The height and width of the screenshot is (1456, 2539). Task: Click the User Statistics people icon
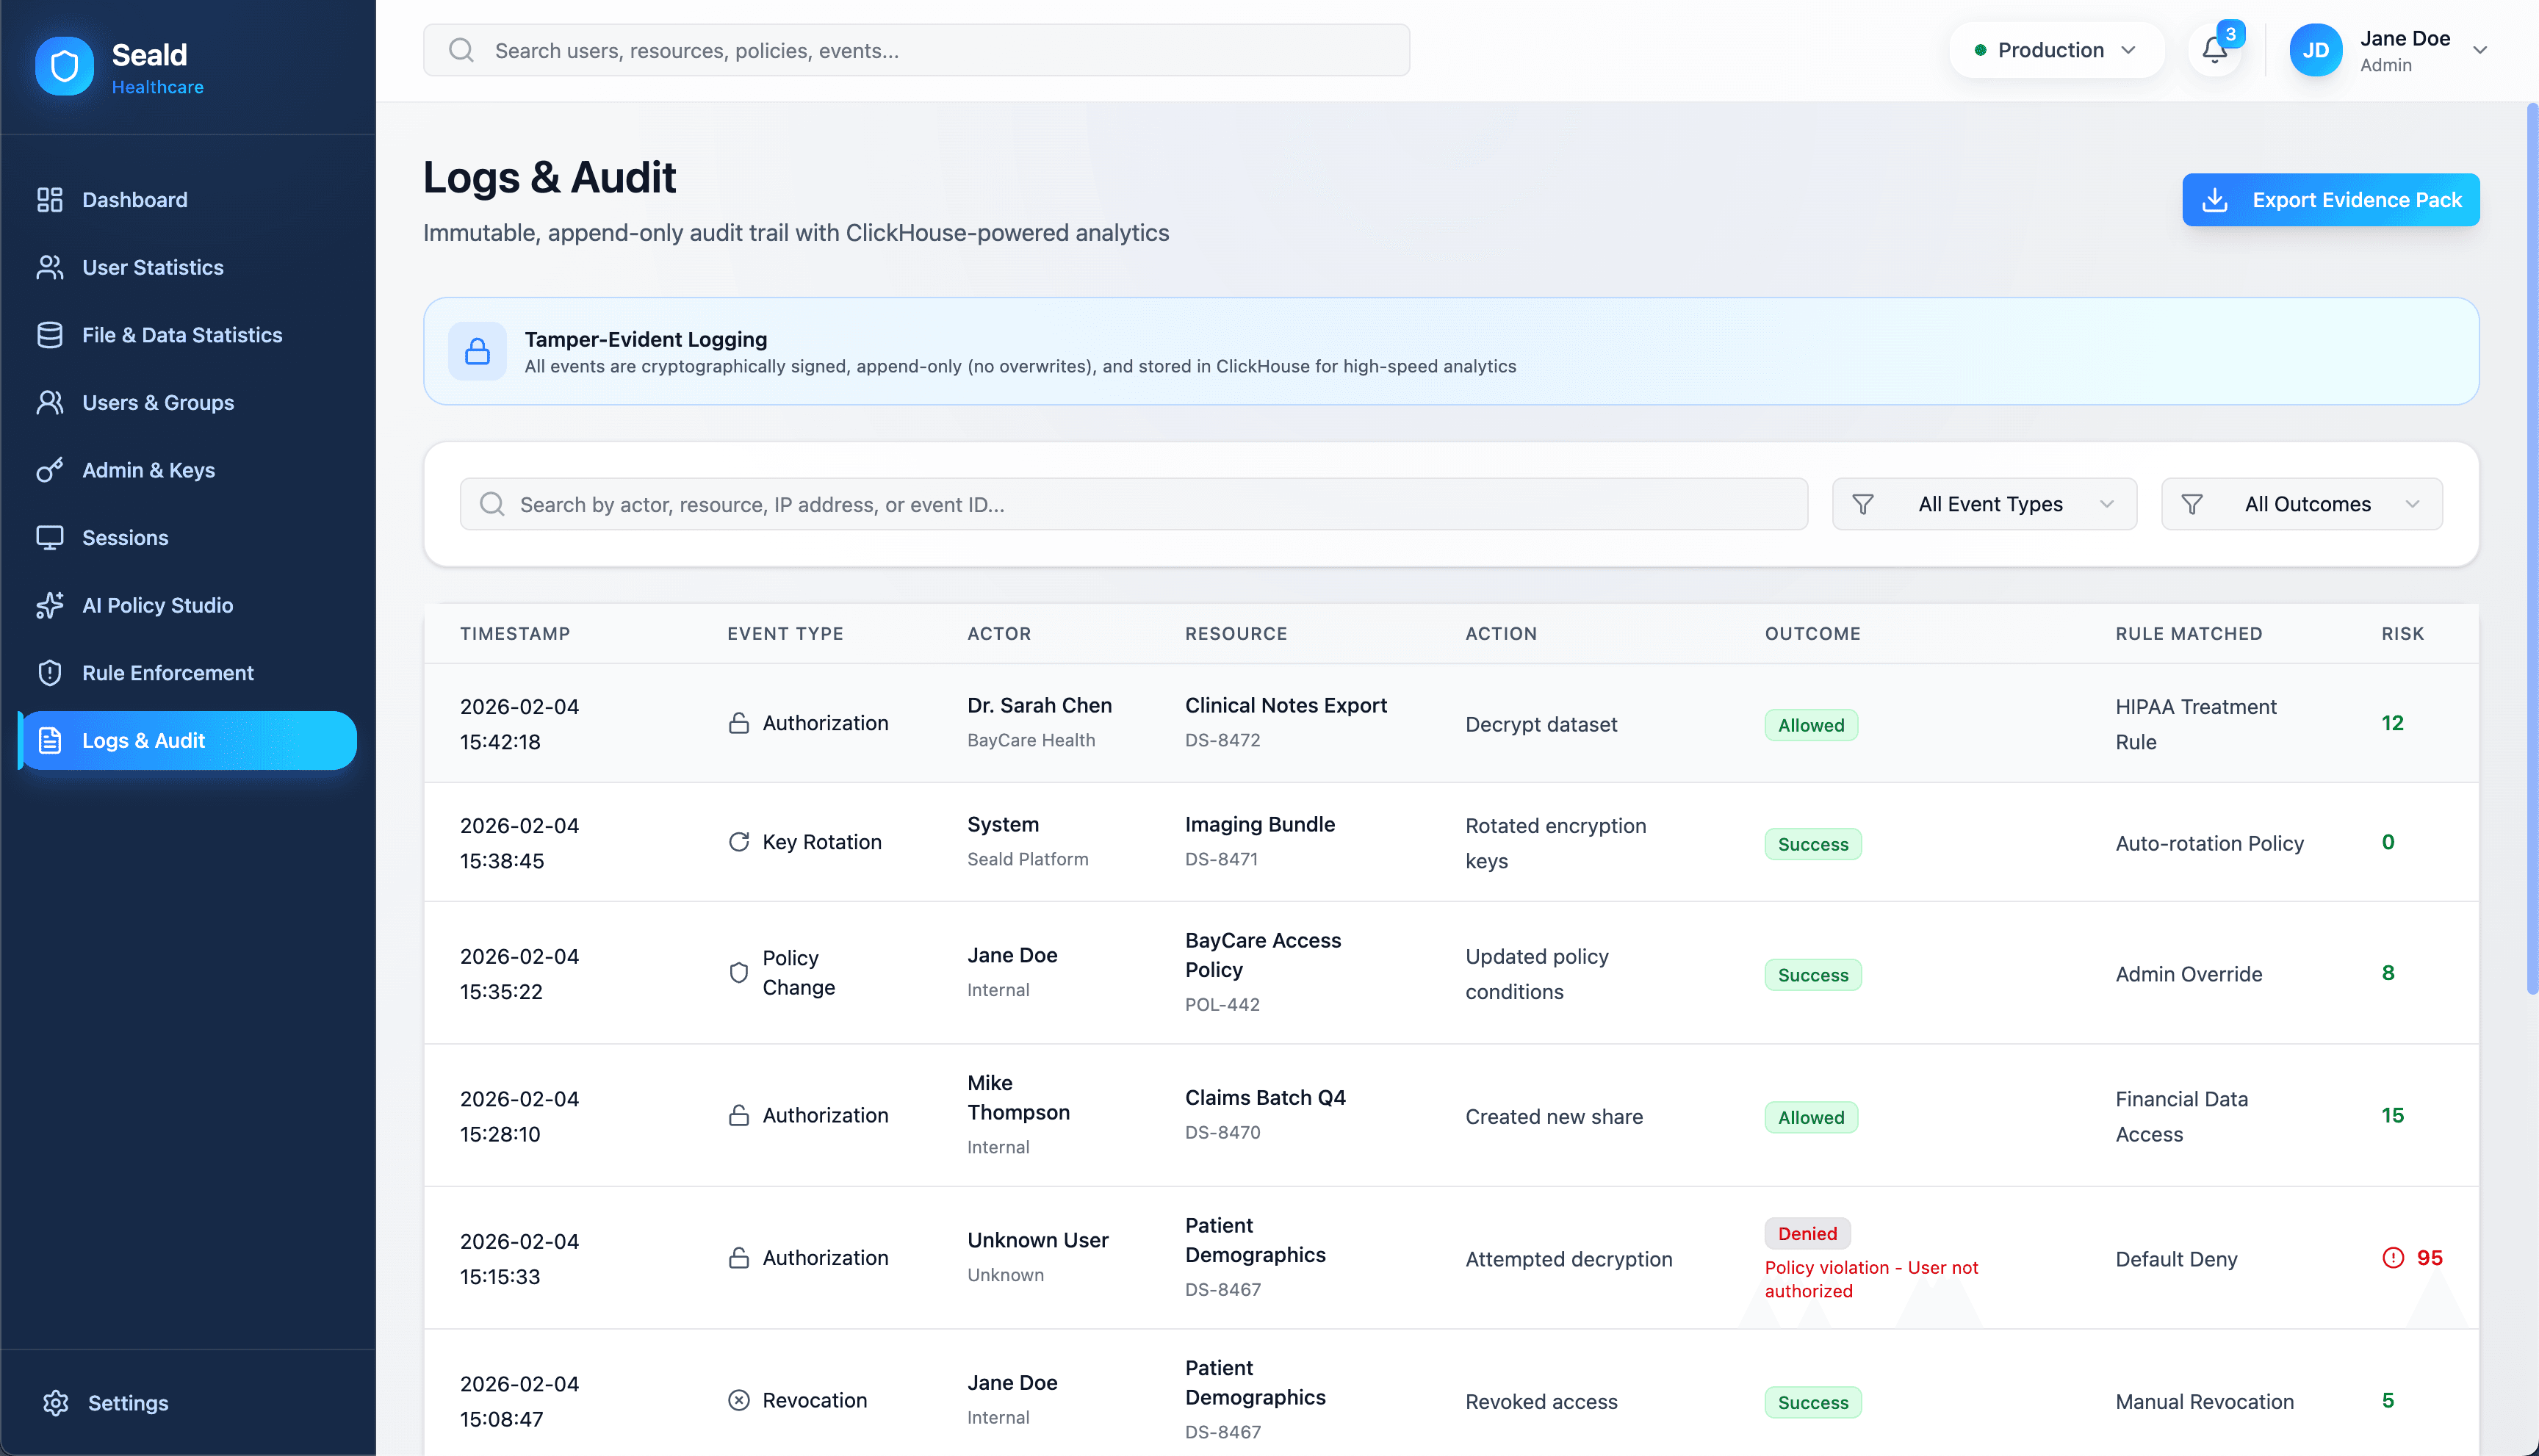pyautogui.click(x=50, y=267)
